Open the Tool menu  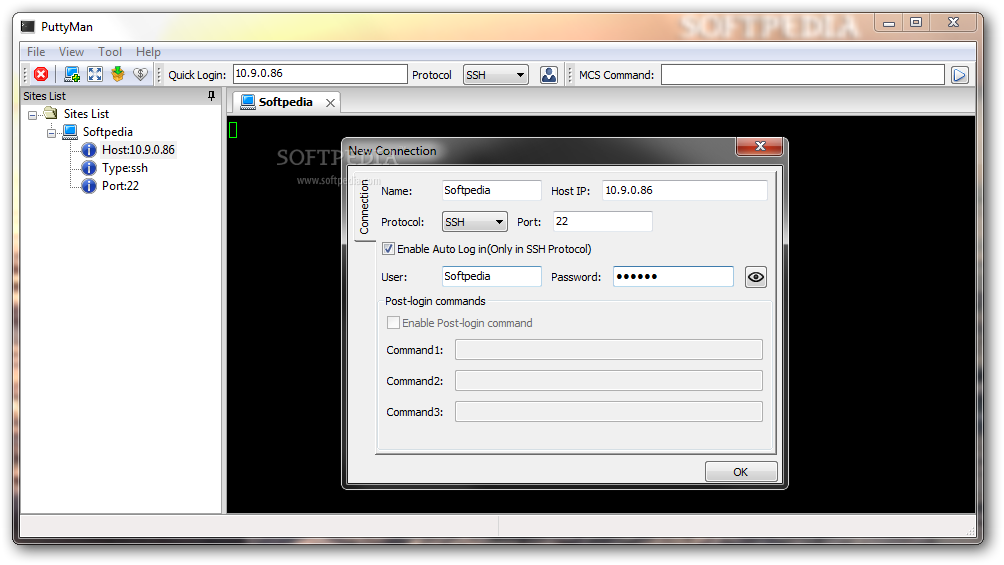point(109,52)
